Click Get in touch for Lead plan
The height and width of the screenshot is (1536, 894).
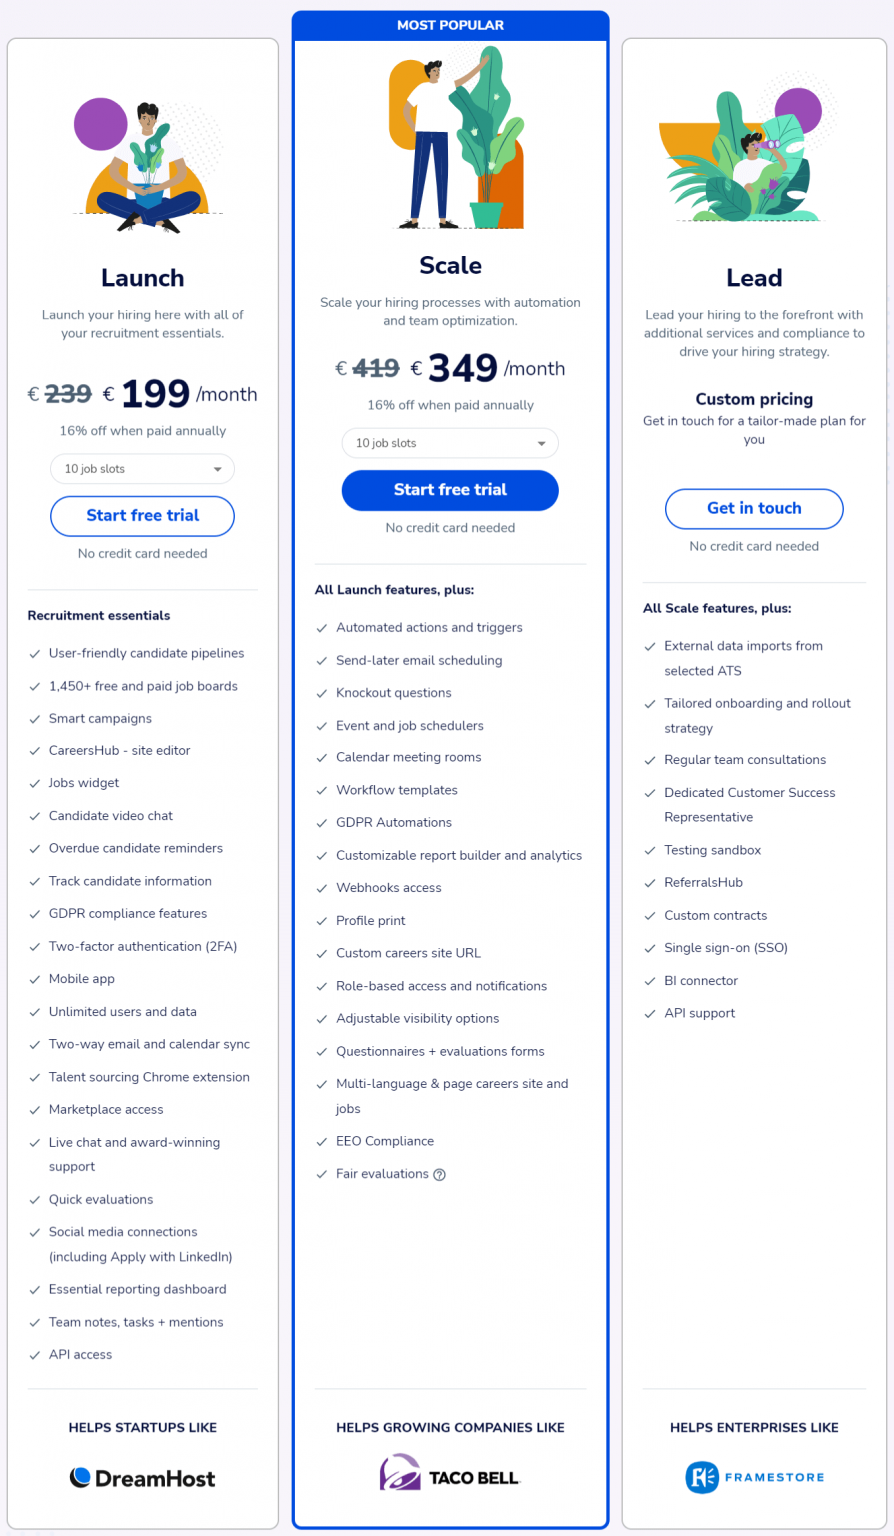pos(754,509)
